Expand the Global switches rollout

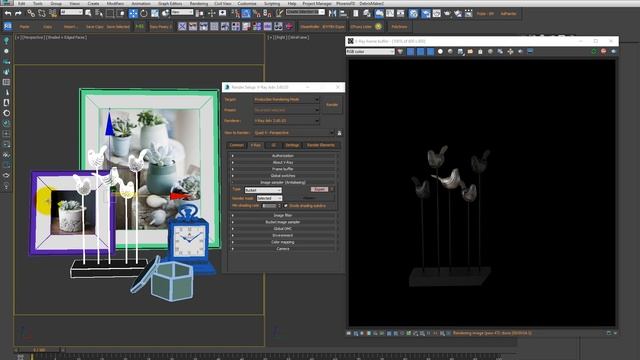pyautogui.click(x=282, y=176)
